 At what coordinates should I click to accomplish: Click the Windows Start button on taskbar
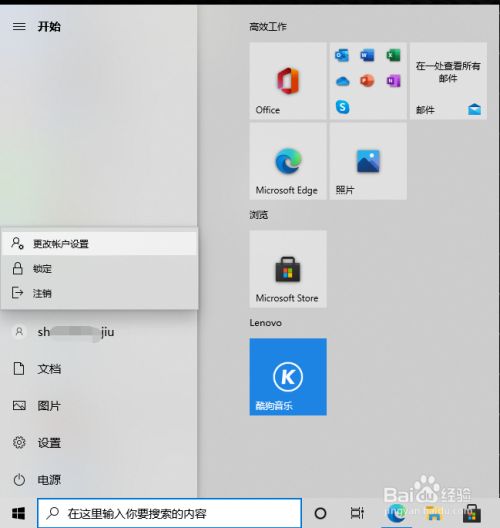coord(18,514)
